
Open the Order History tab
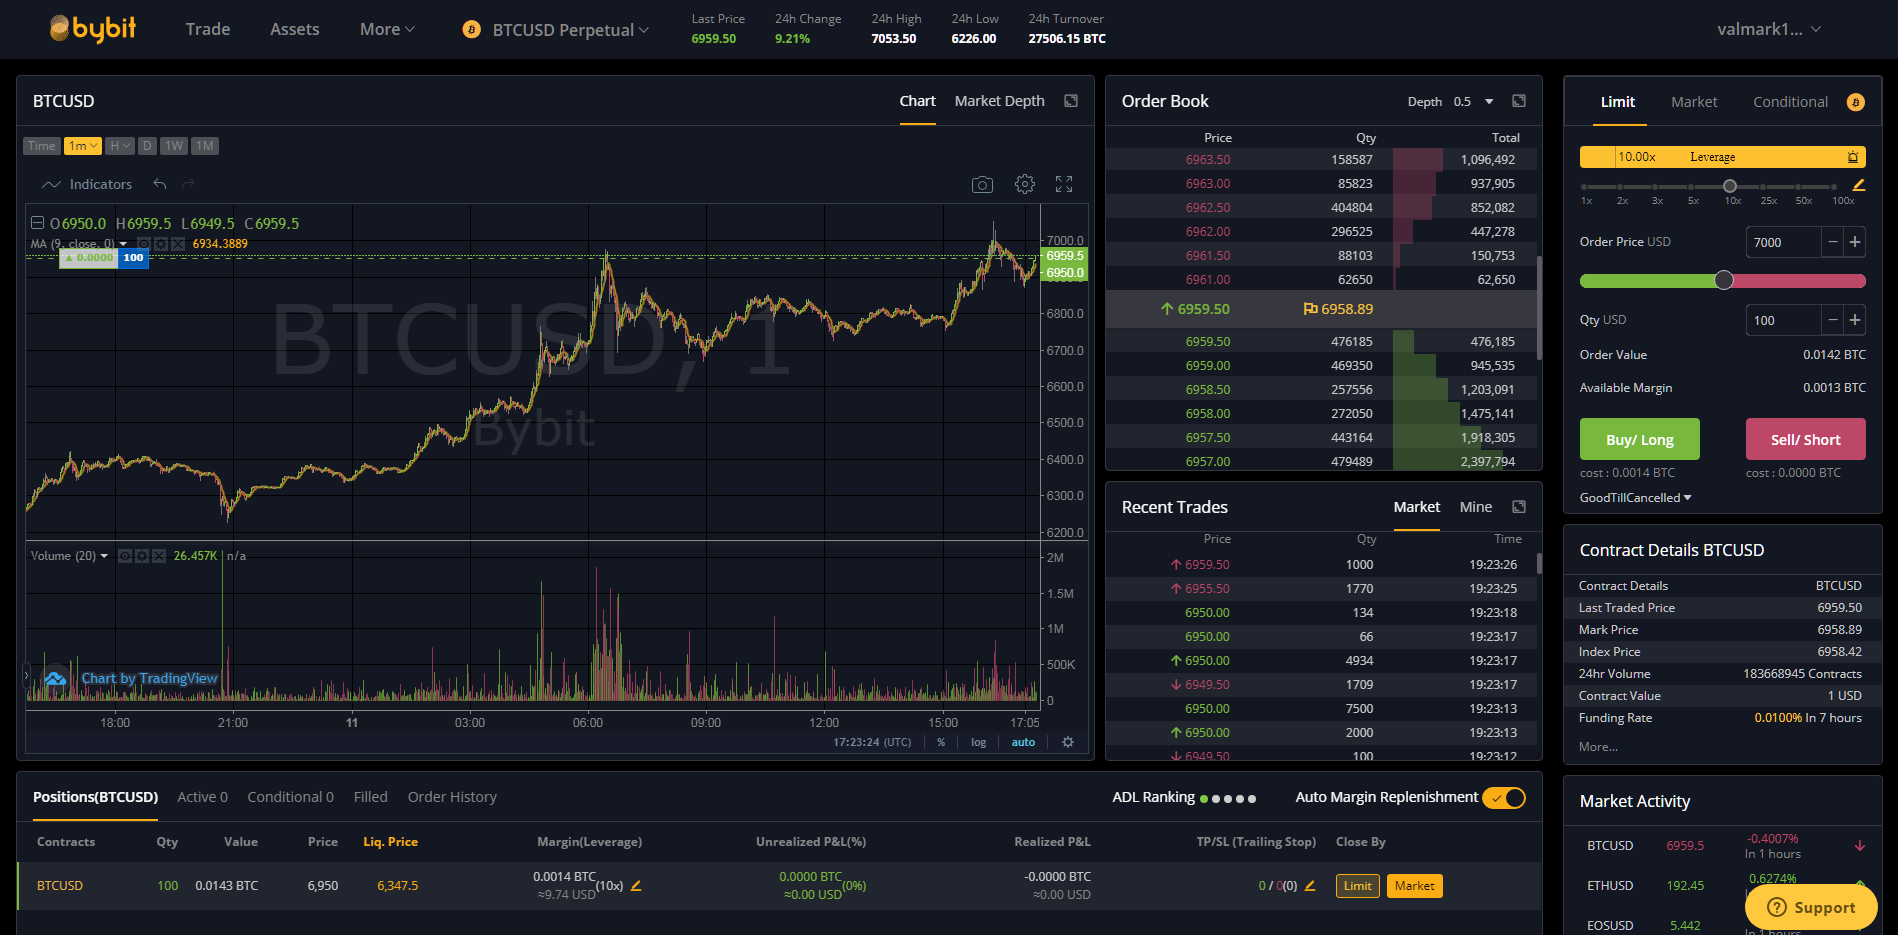tap(452, 797)
